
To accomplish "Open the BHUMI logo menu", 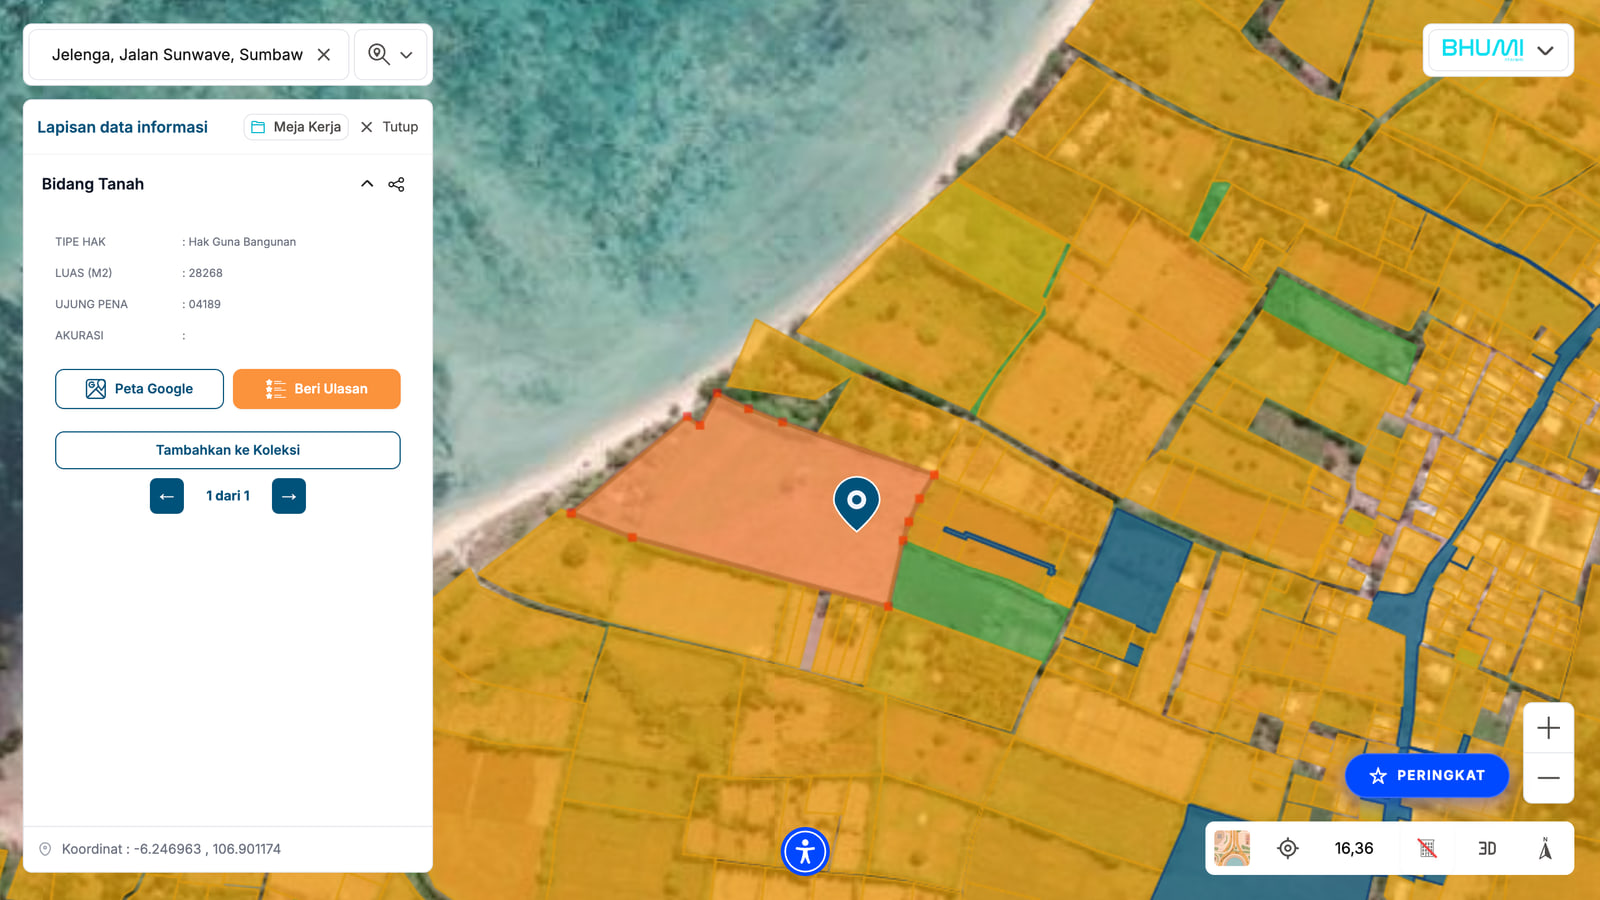I will point(1498,50).
